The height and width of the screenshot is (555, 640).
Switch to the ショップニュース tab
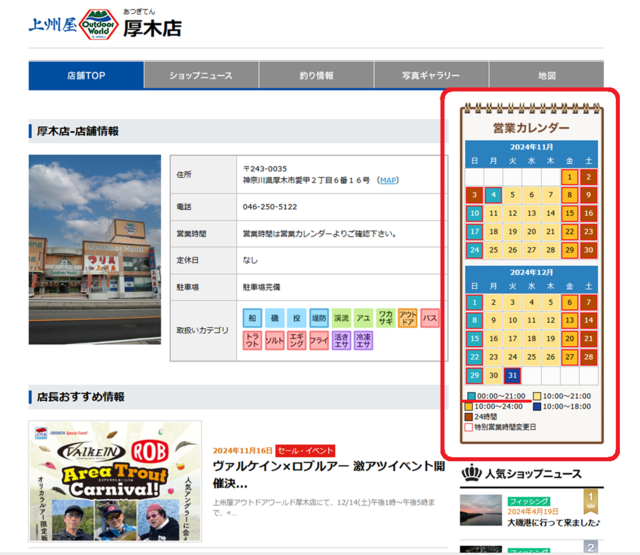point(201,76)
